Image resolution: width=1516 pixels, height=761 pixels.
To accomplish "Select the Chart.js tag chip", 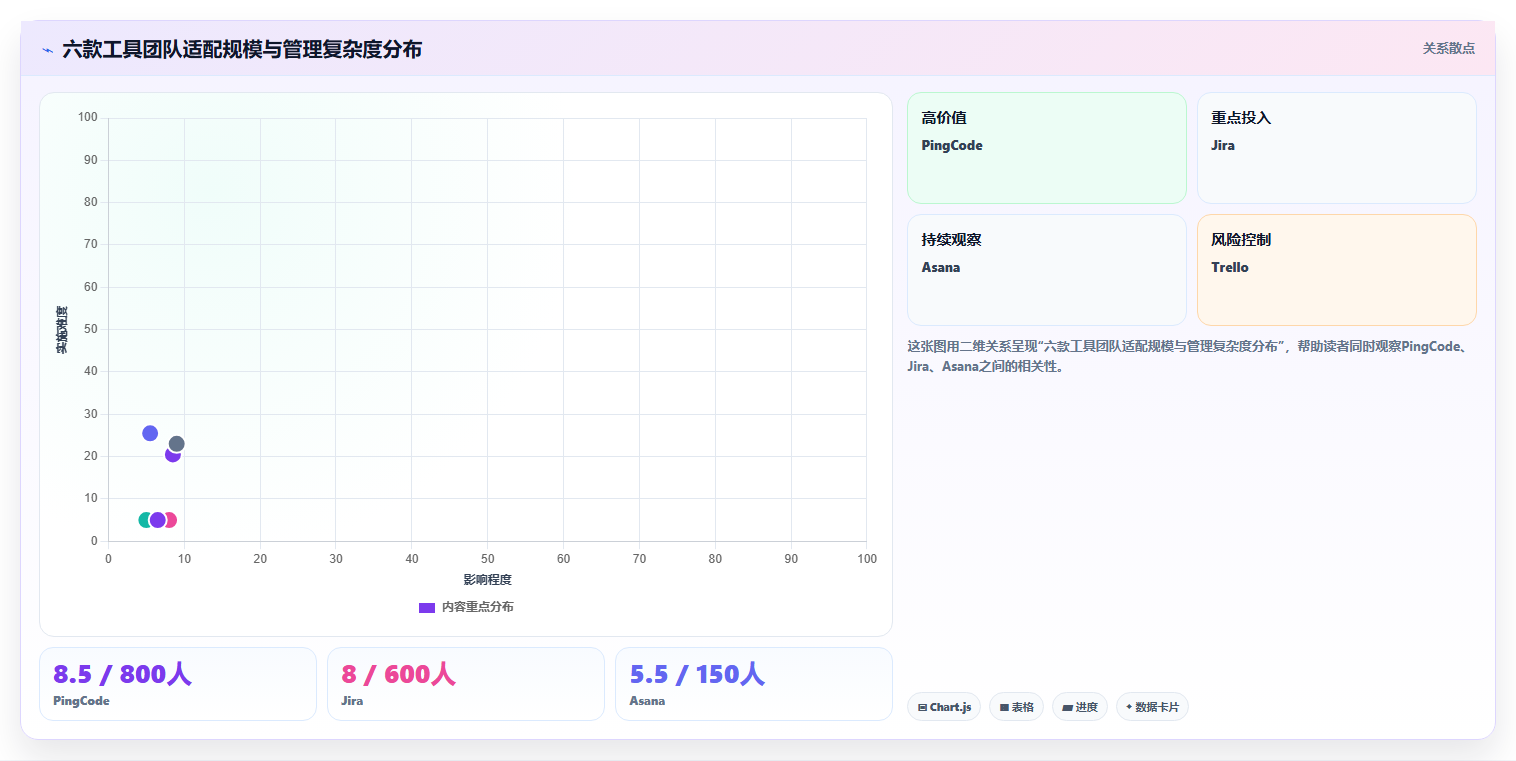I will (x=944, y=707).
